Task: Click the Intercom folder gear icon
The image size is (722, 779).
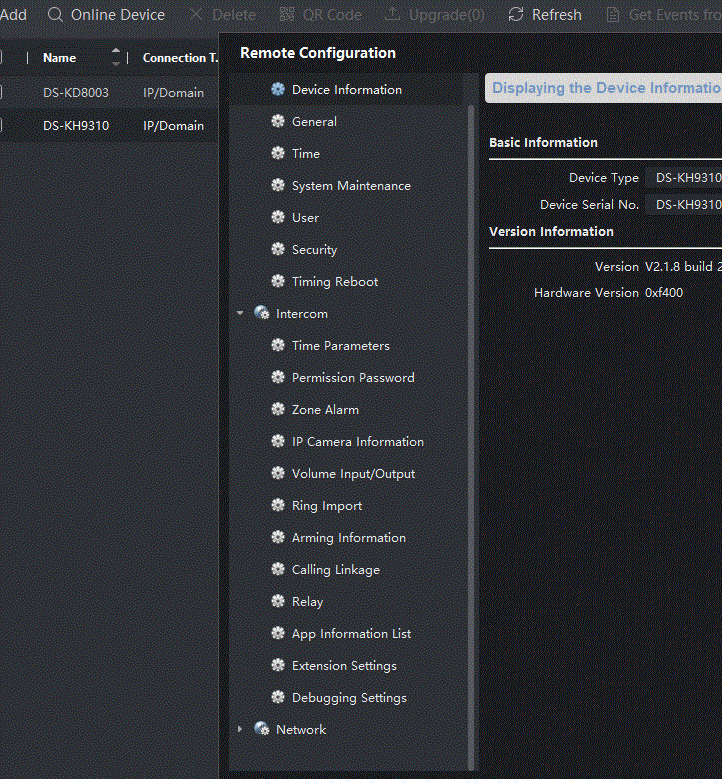Action: 262,314
